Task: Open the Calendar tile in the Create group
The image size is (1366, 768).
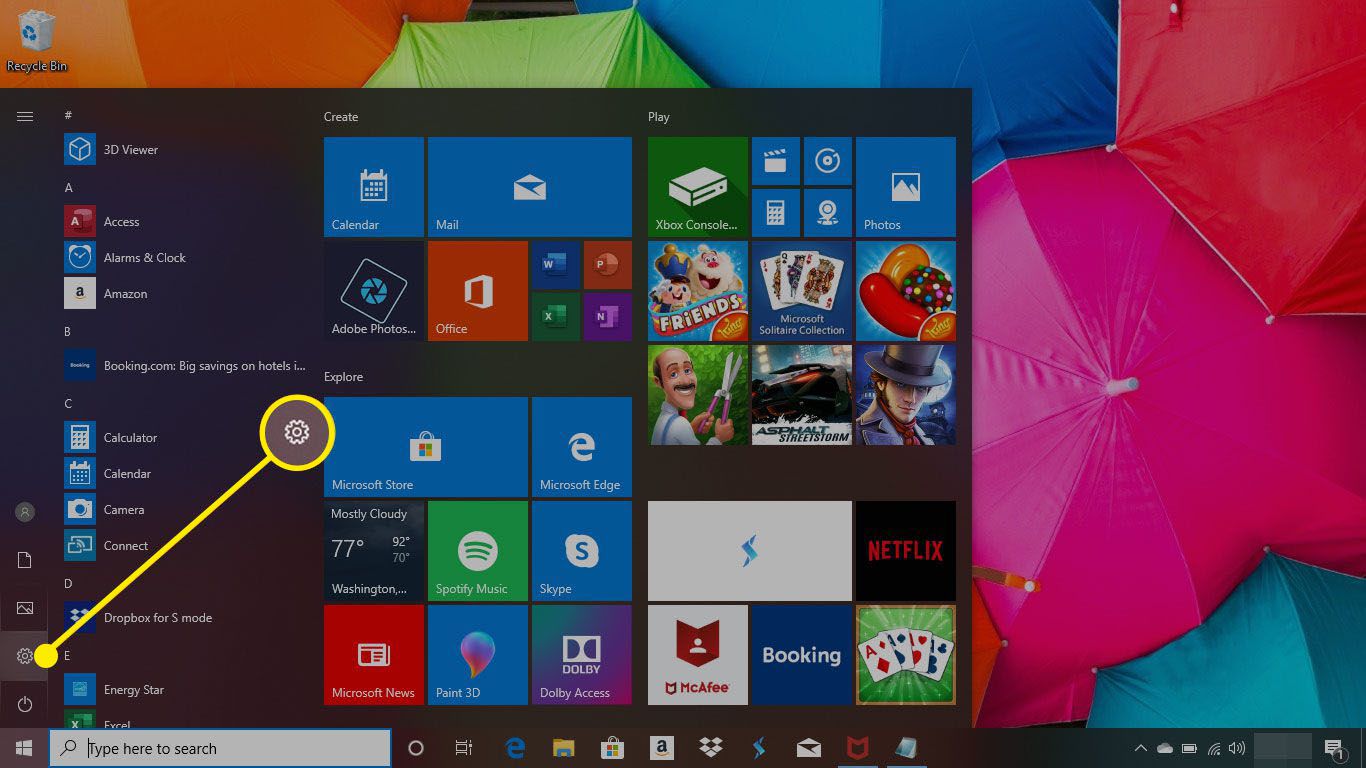Action: coord(373,186)
